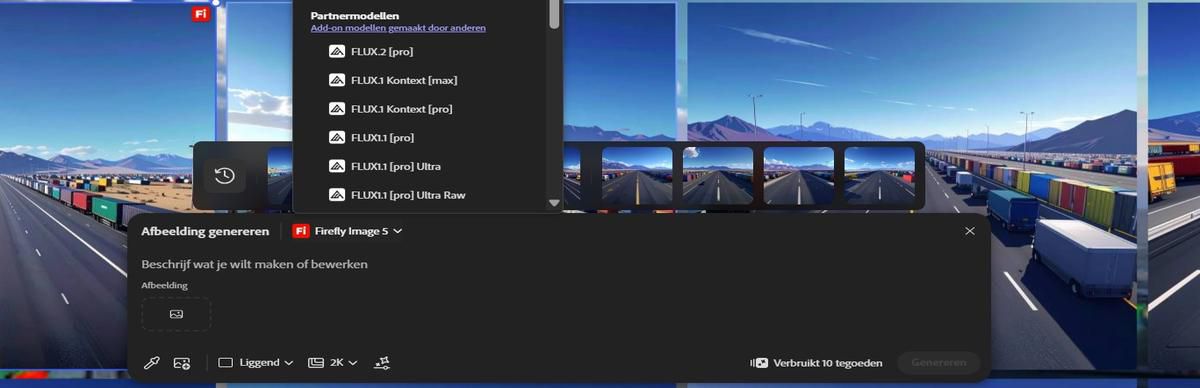Close the Afbeelding genereren panel

(x=969, y=231)
